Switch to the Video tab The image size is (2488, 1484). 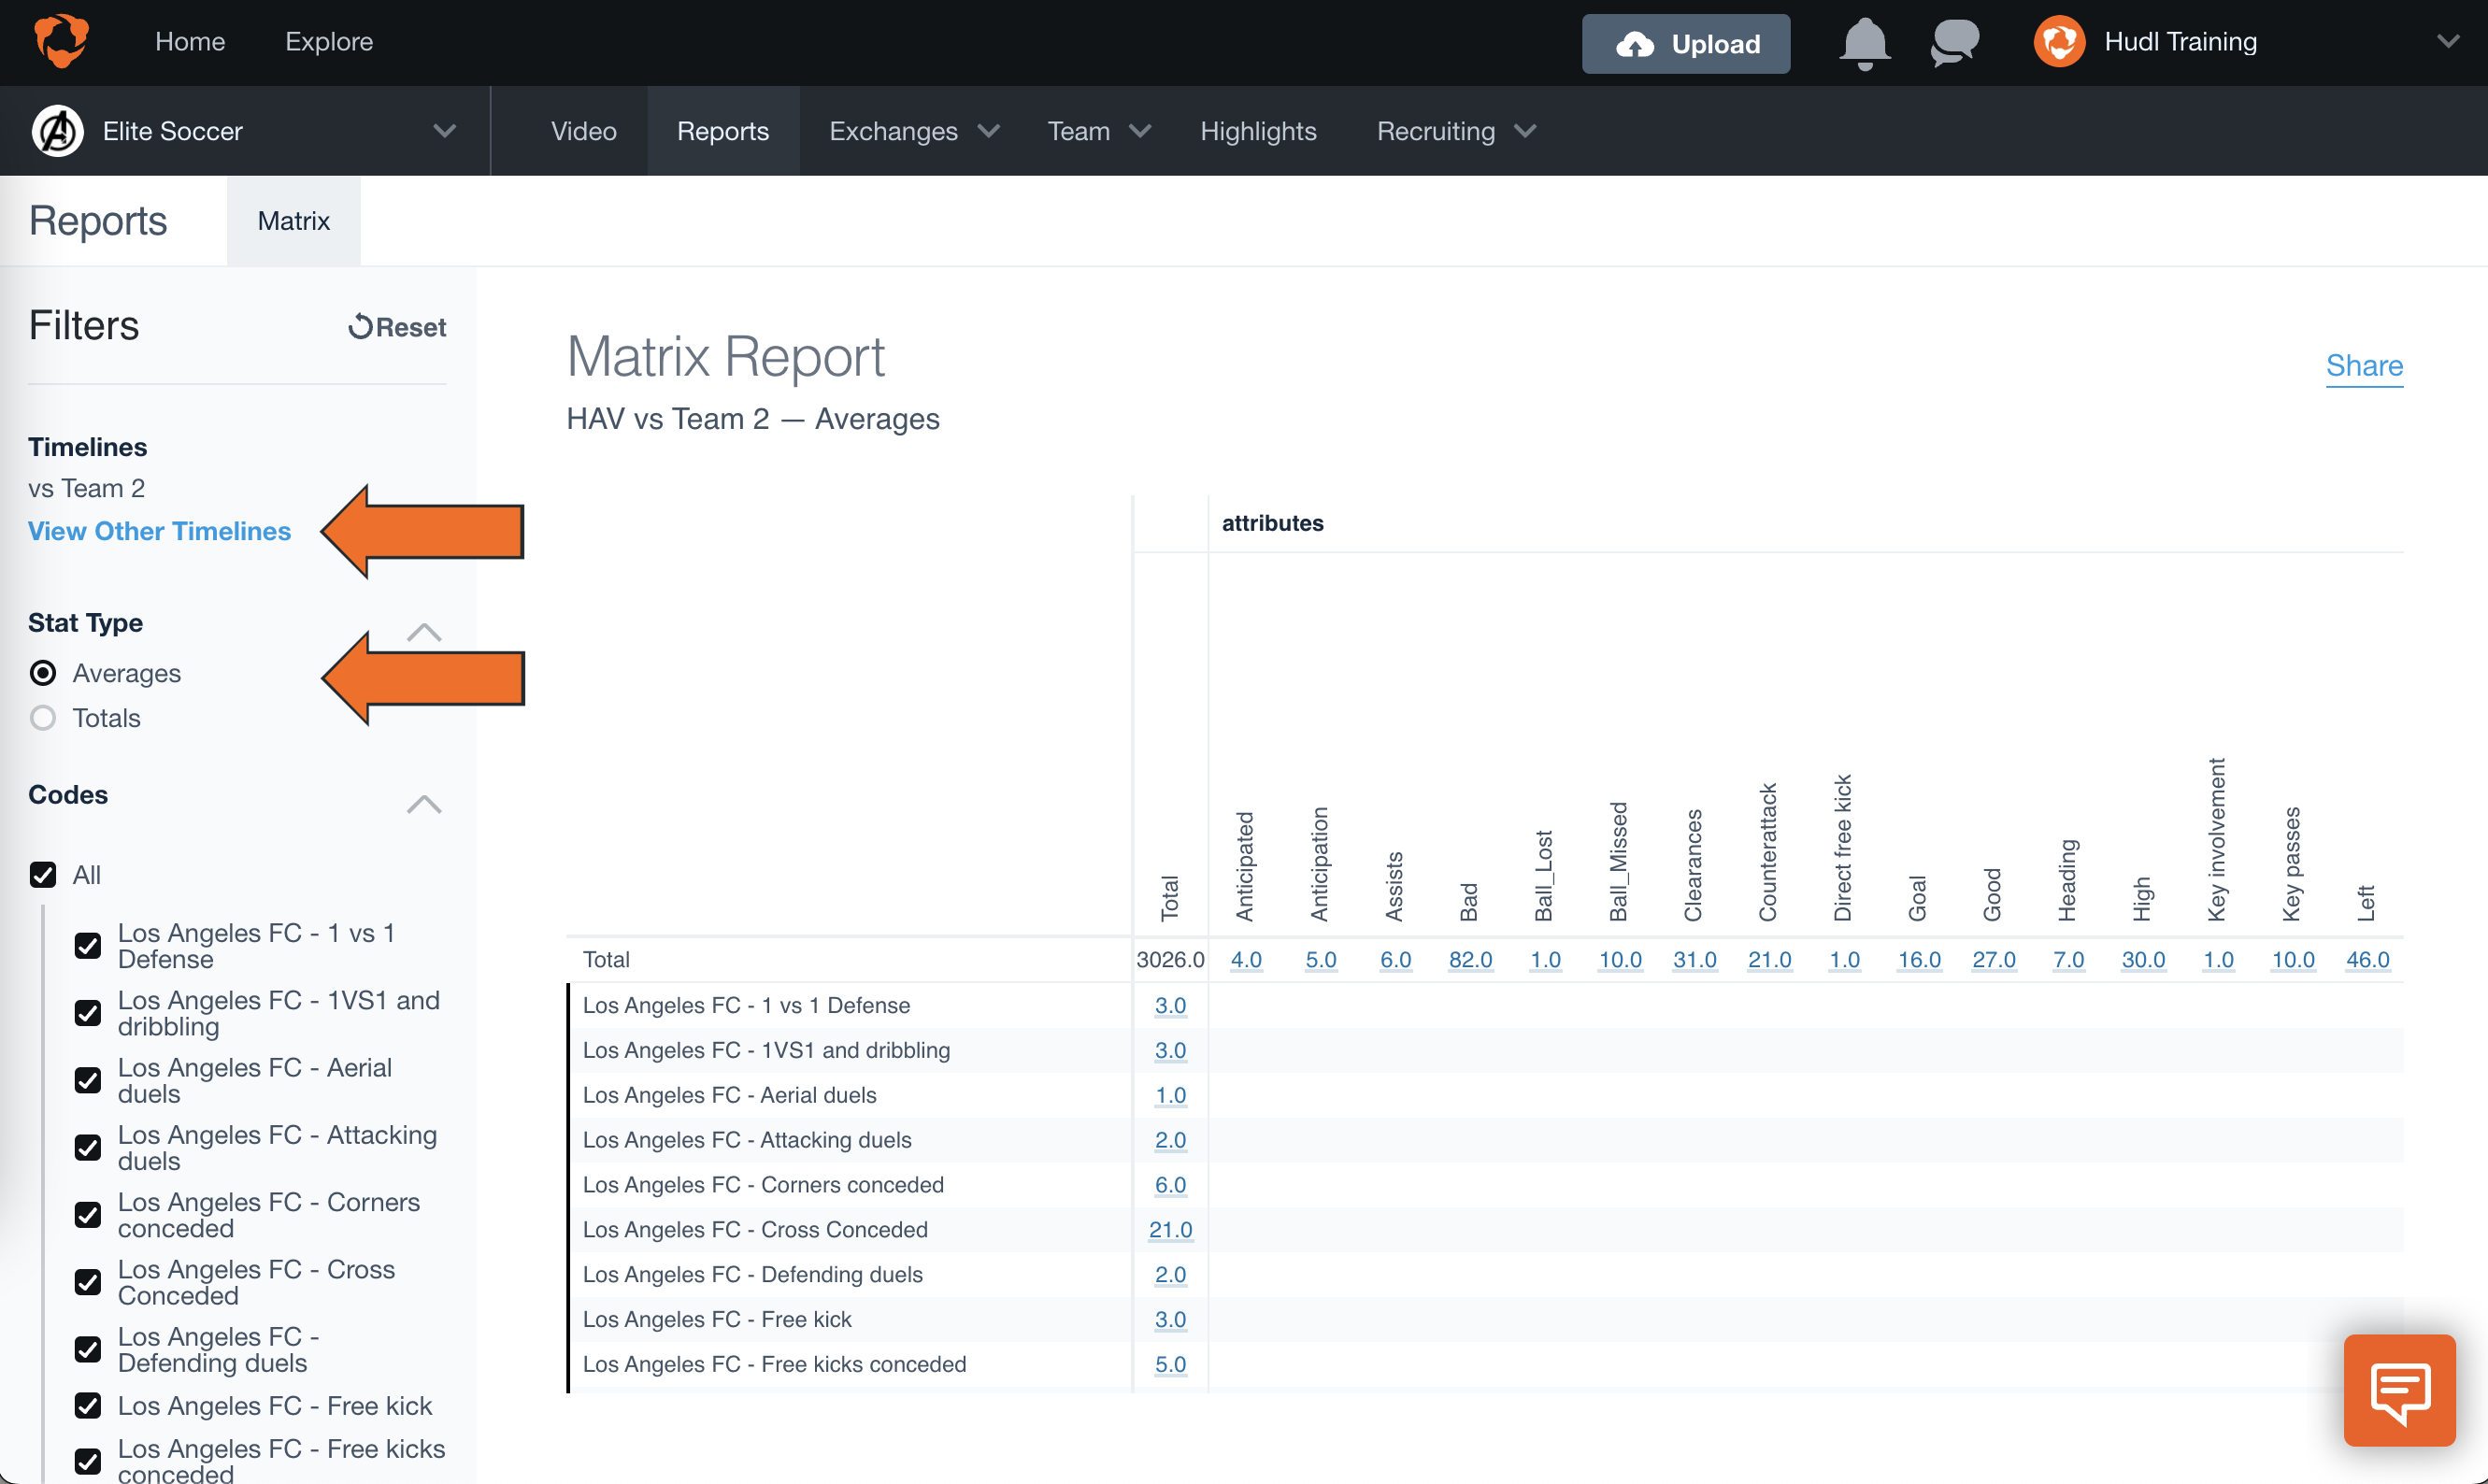pyautogui.click(x=584, y=131)
